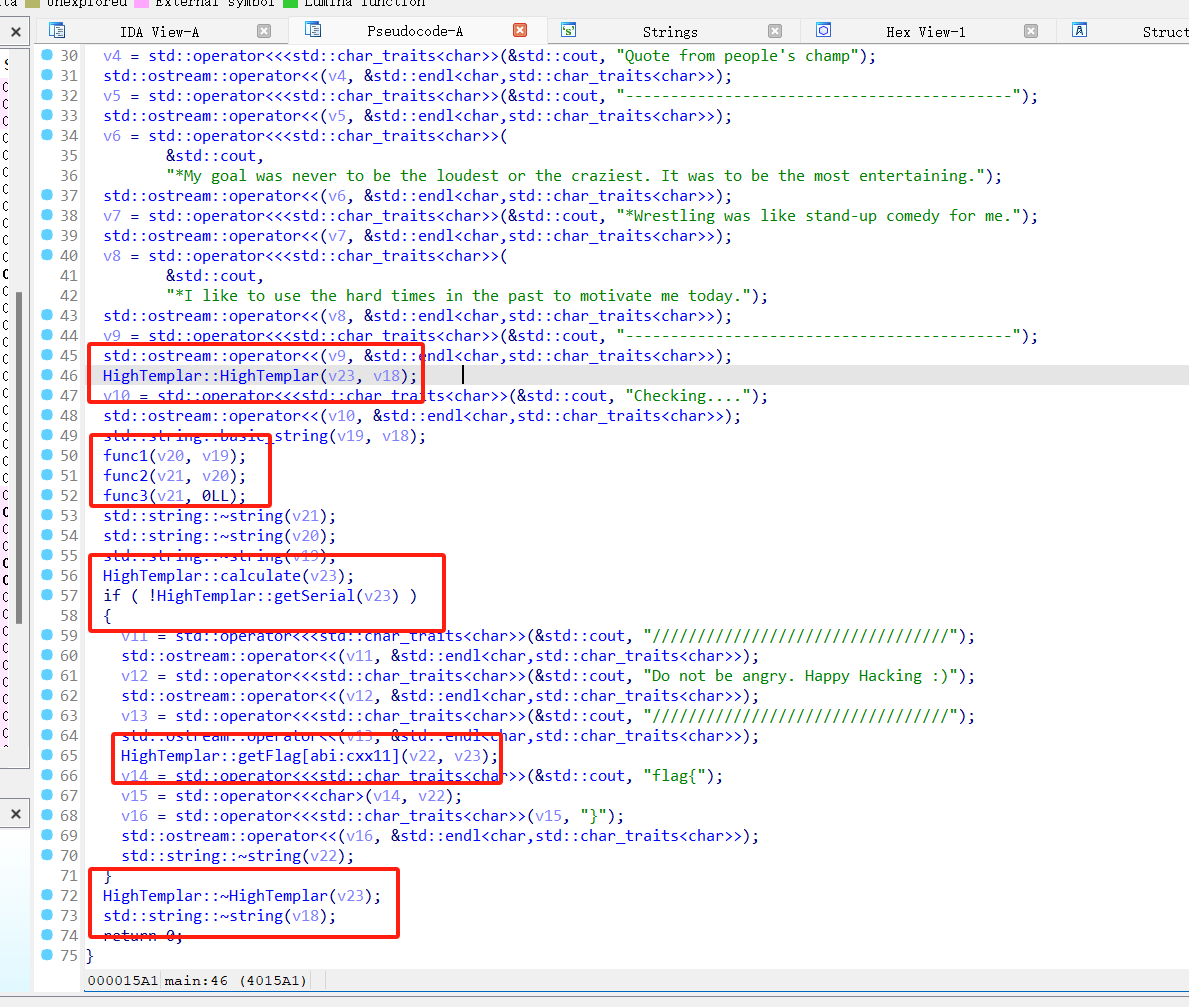The image size is (1189, 1007).
Task: Click the 0LL argument in func3
Action: pyautogui.click(x=215, y=496)
